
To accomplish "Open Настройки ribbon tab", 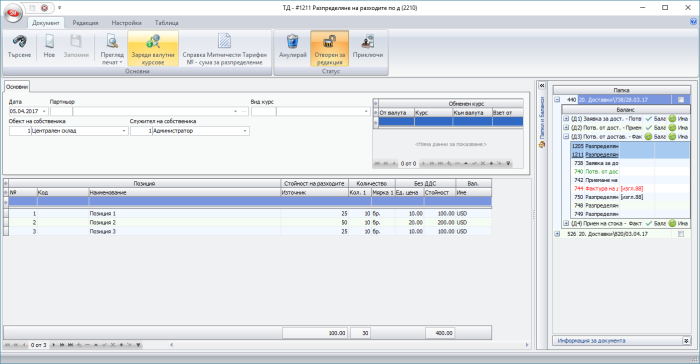I will (126, 23).
